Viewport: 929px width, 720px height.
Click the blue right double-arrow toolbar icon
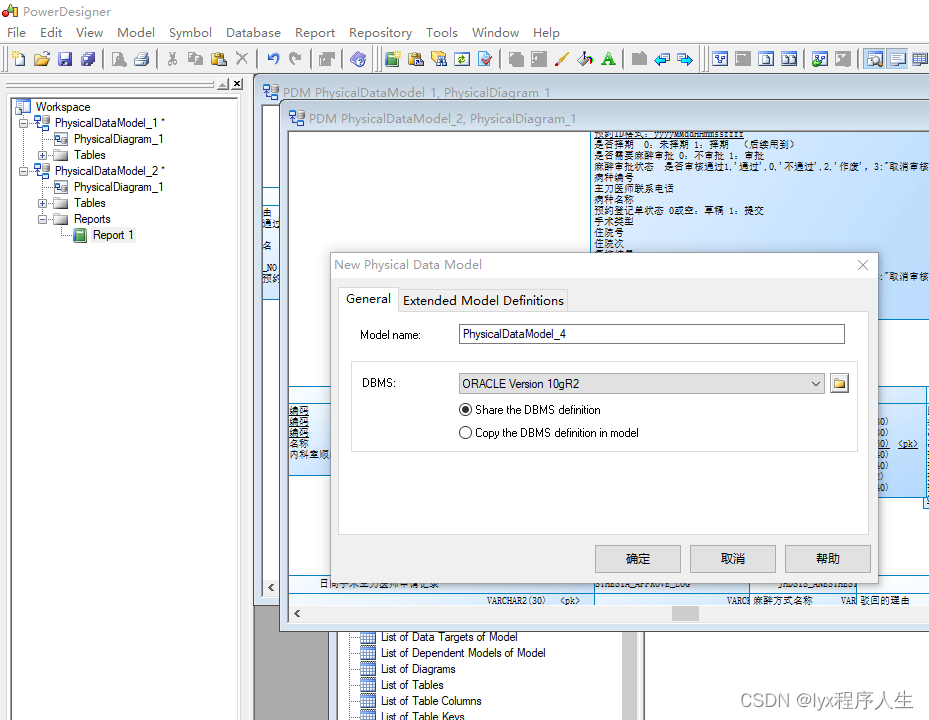tap(685, 59)
